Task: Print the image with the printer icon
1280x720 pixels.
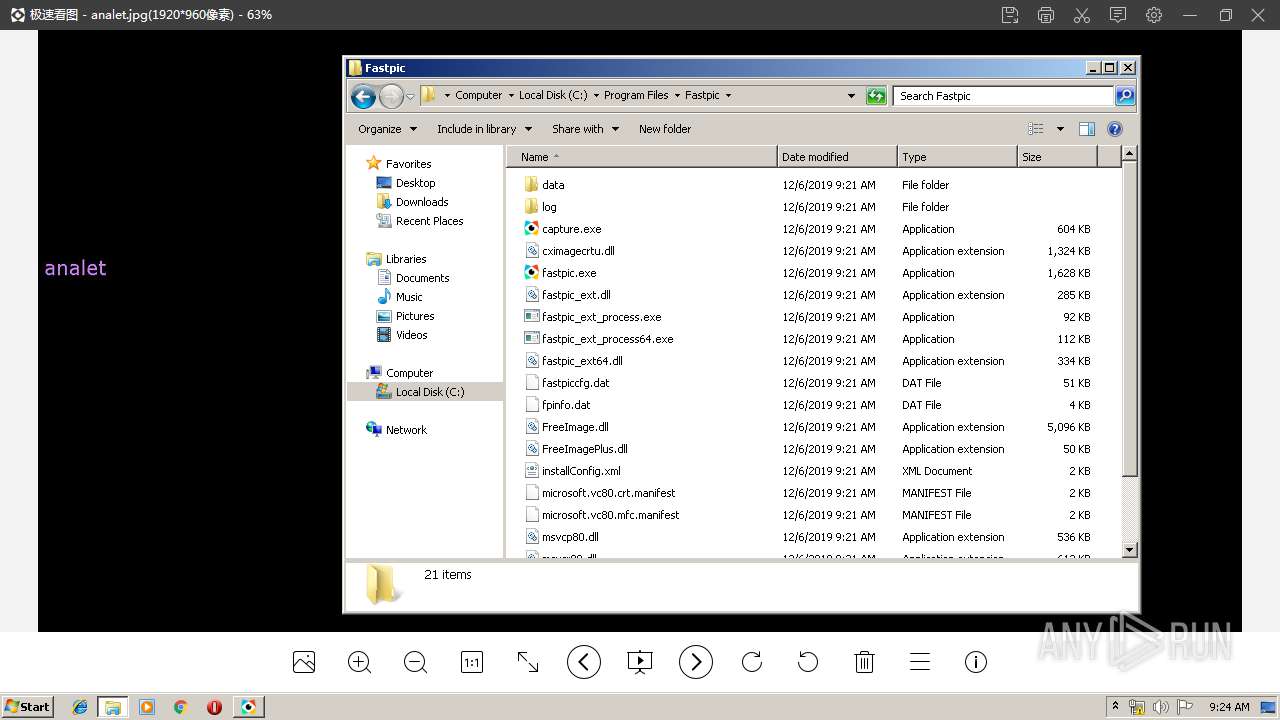Action: (1046, 15)
